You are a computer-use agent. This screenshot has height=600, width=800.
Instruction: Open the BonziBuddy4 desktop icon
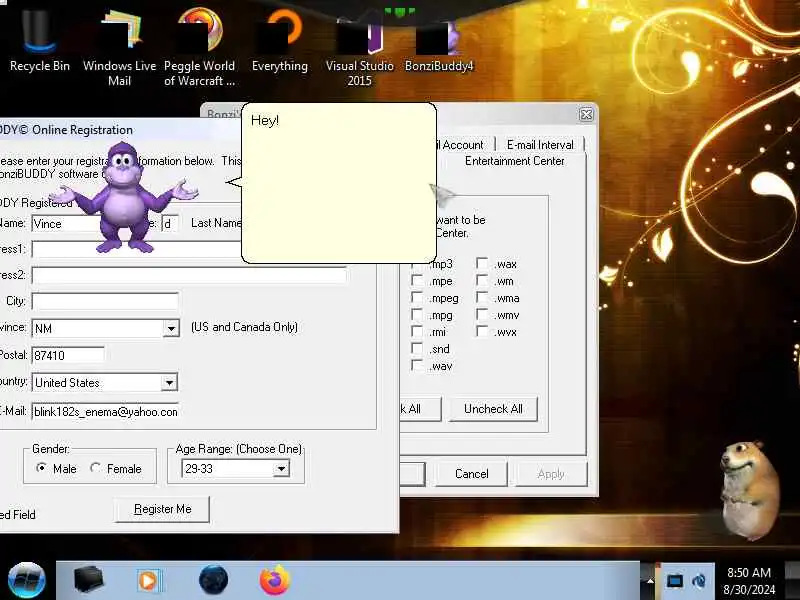(439, 46)
